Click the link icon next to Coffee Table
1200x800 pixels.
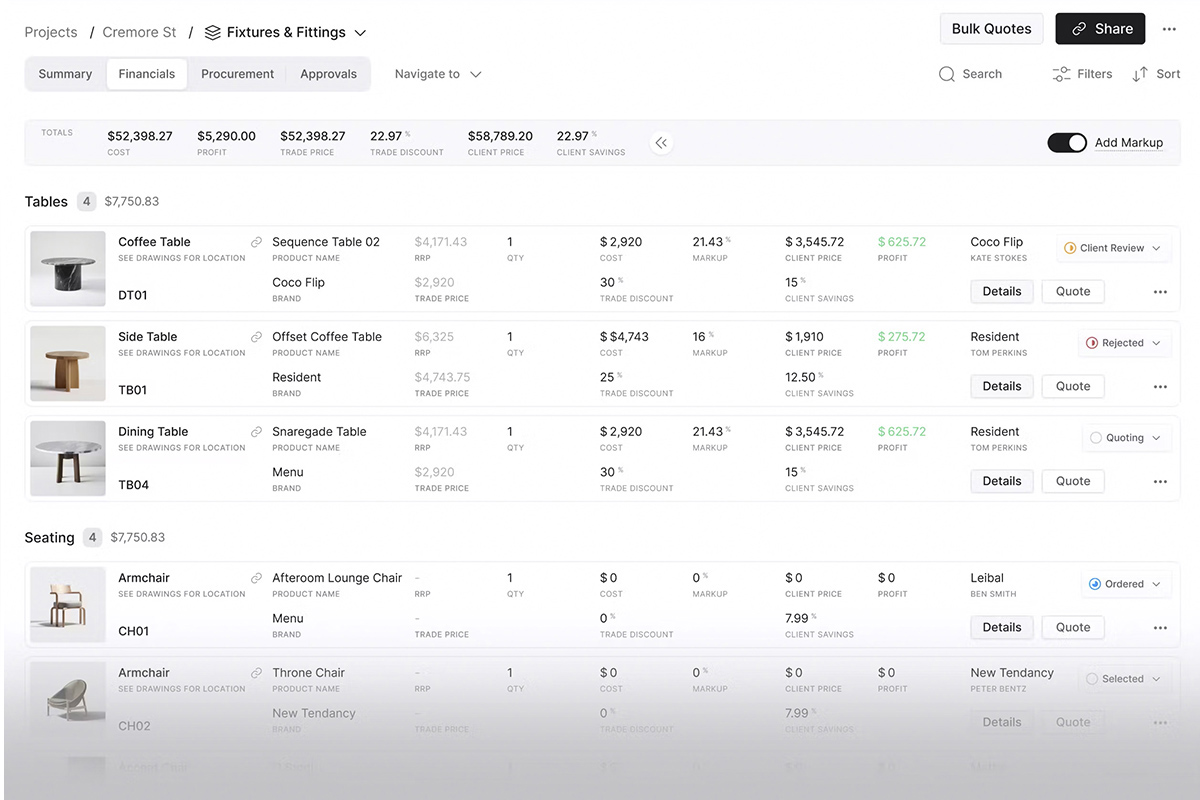(x=256, y=241)
